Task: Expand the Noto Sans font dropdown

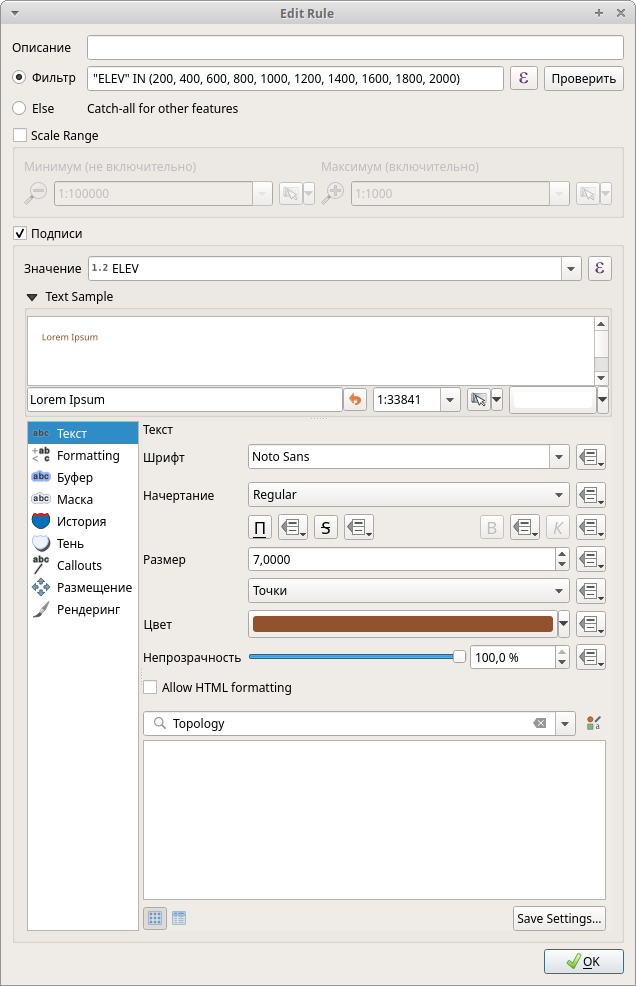Action: click(x=559, y=457)
